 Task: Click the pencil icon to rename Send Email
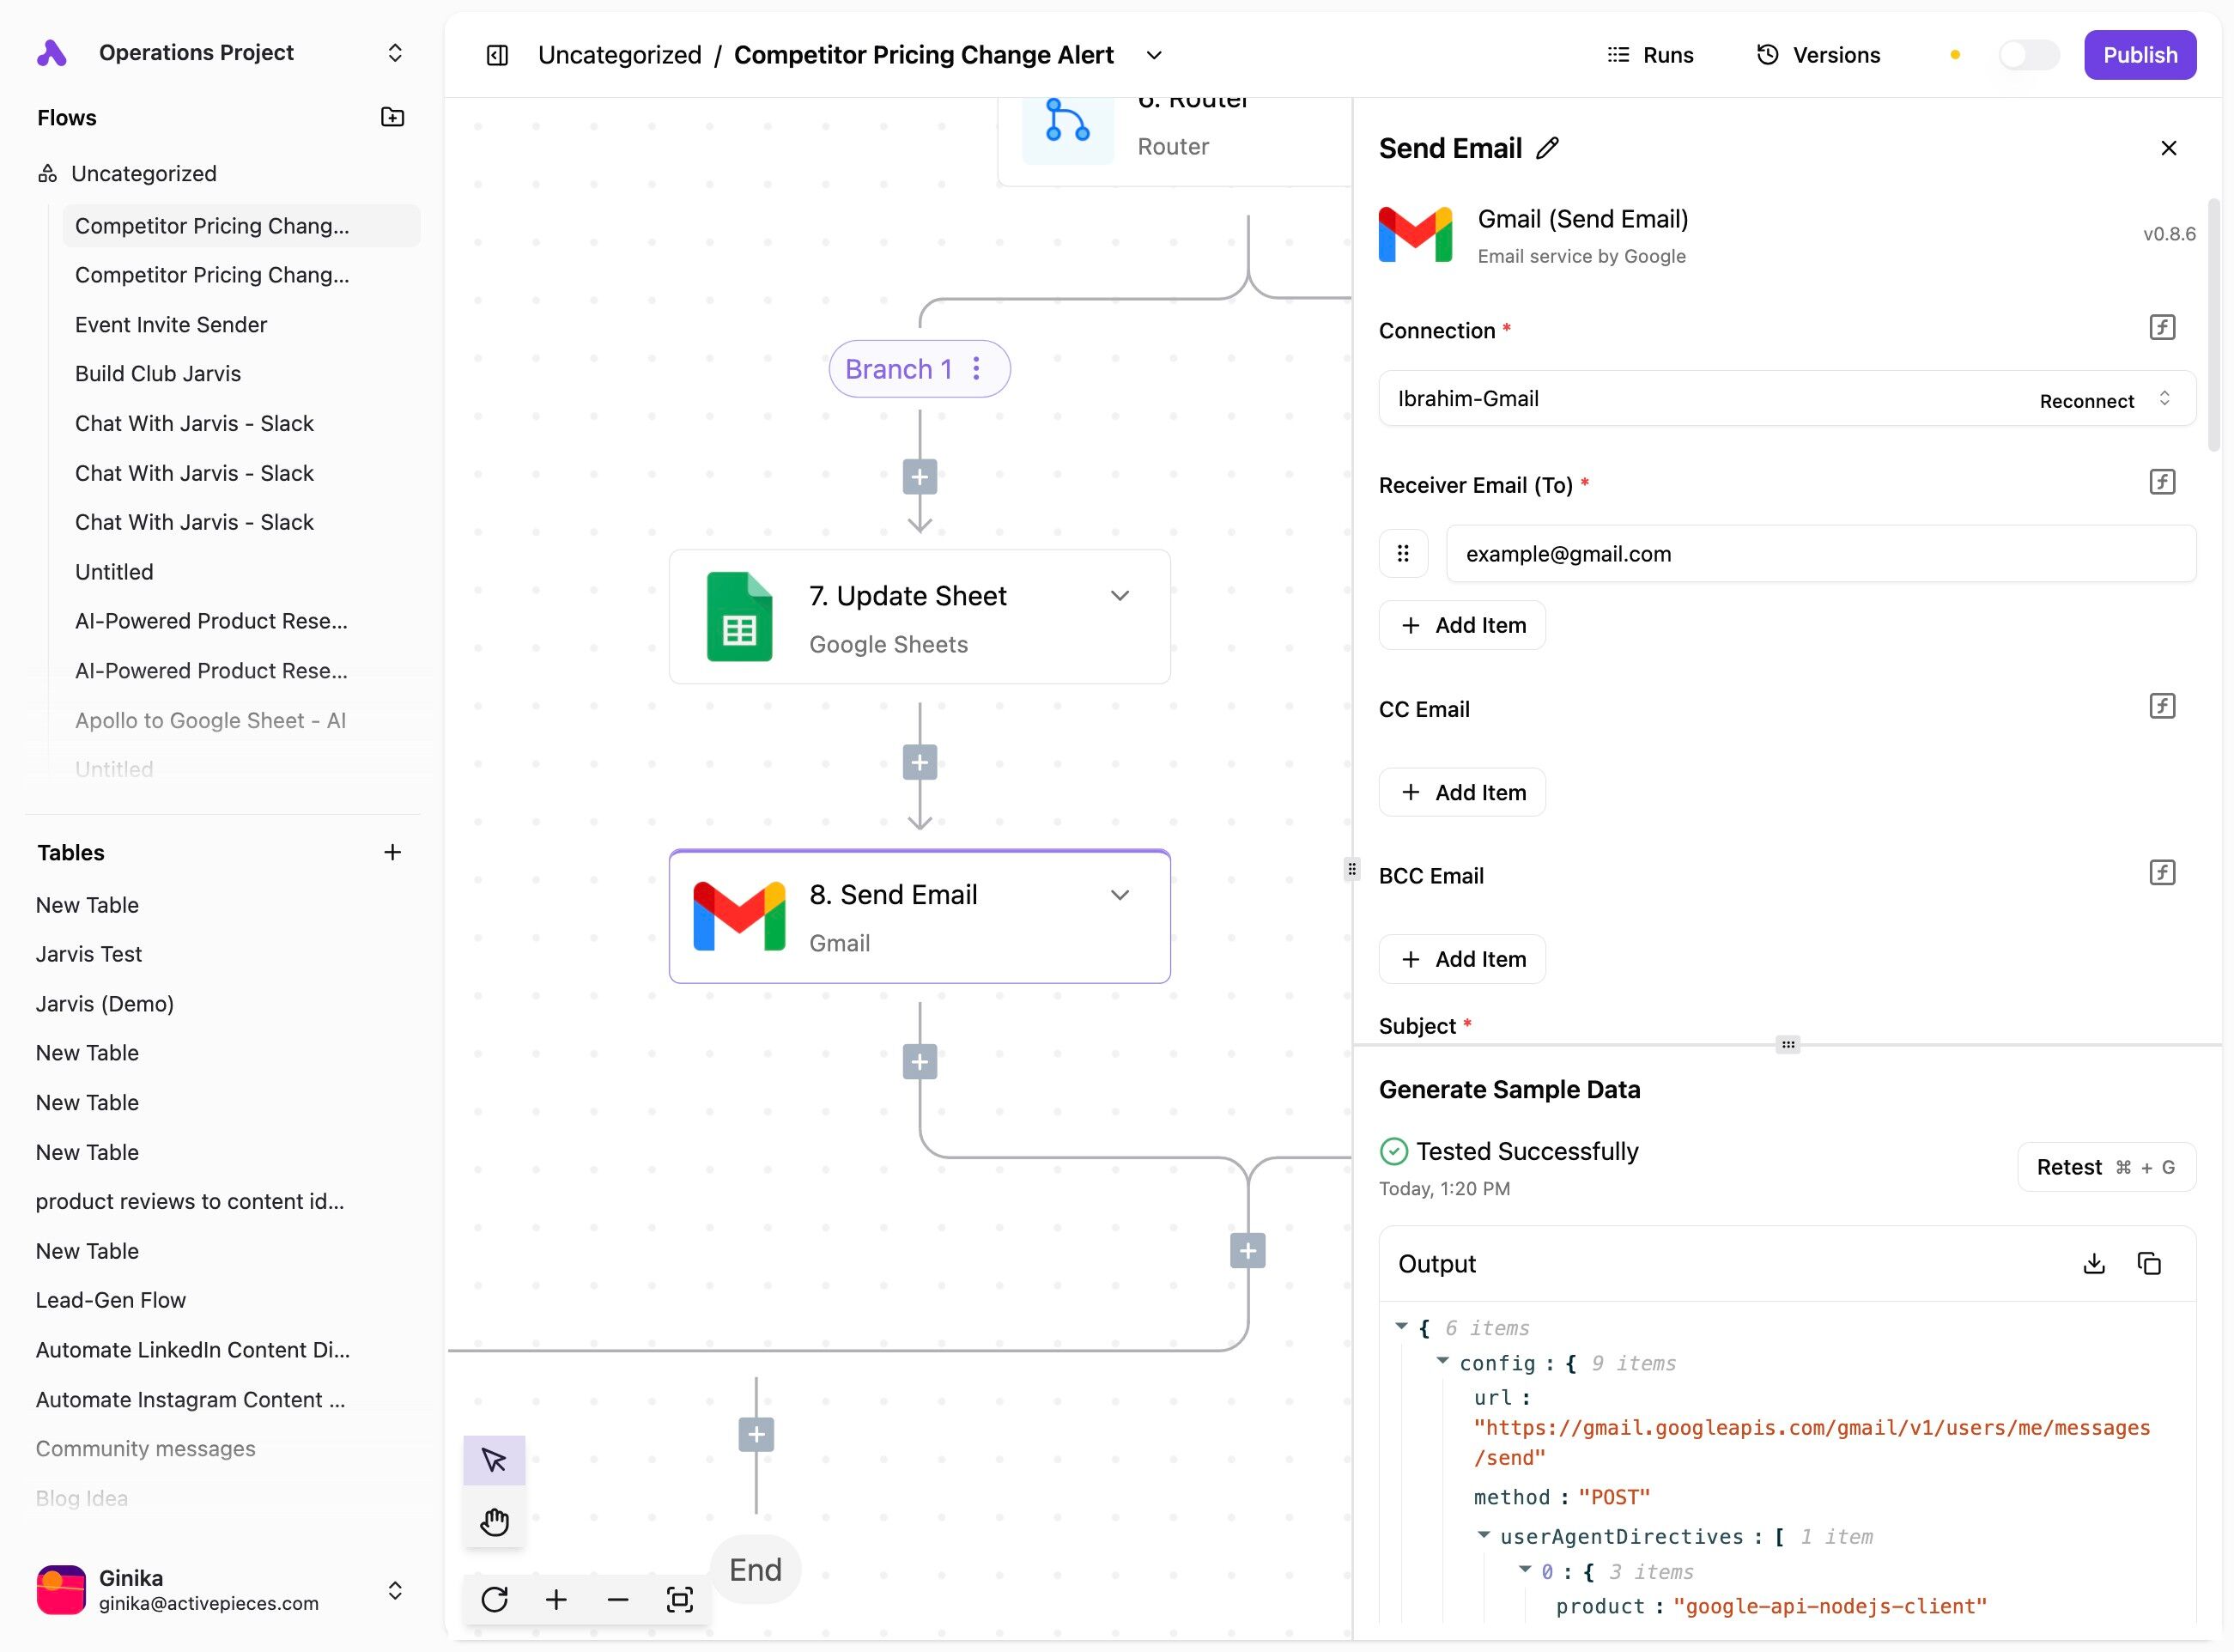(1547, 148)
